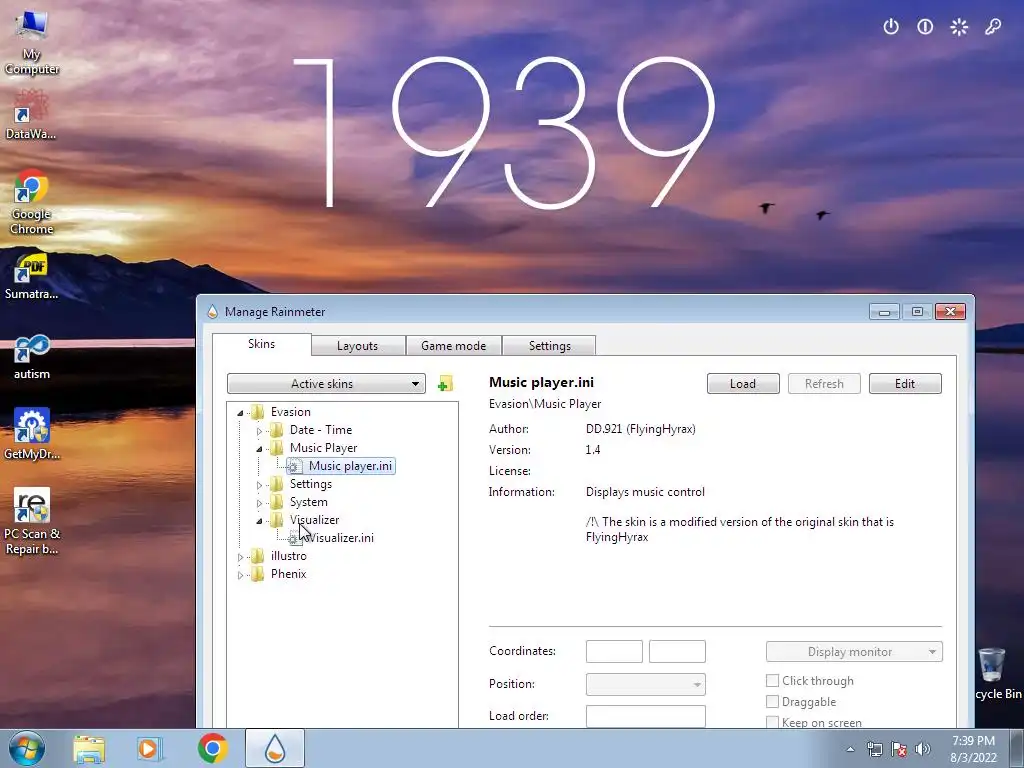Open the Display monitor dropdown
The image size is (1024, 768).
click(854, 652)
